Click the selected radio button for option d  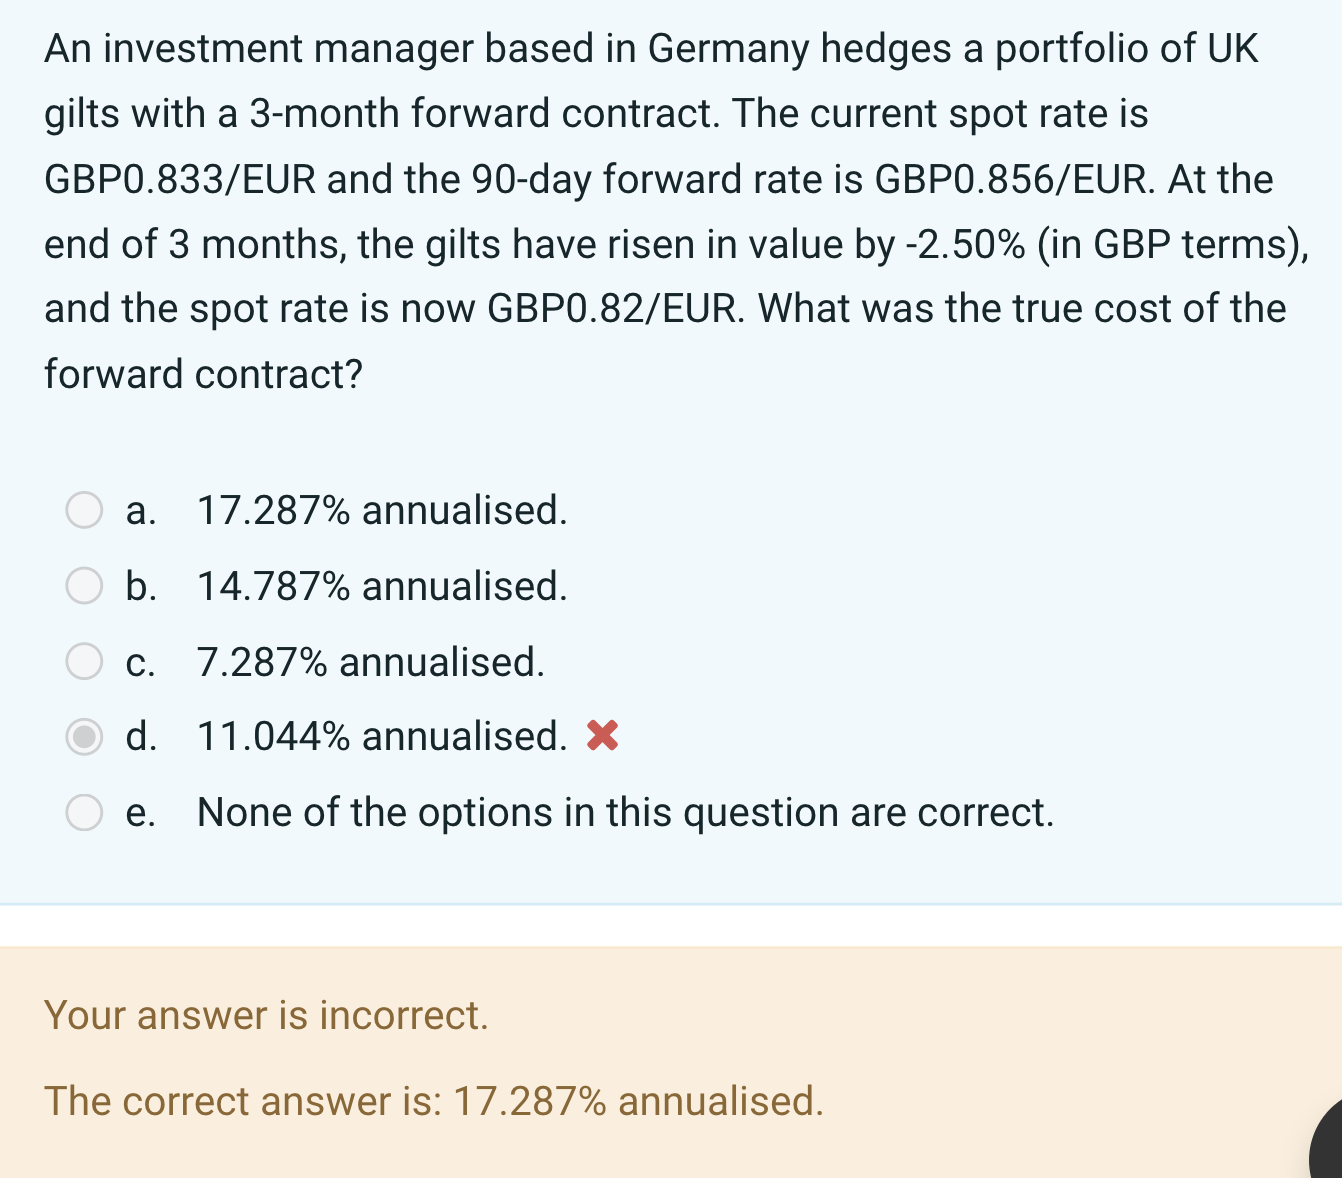pos(84,737)
